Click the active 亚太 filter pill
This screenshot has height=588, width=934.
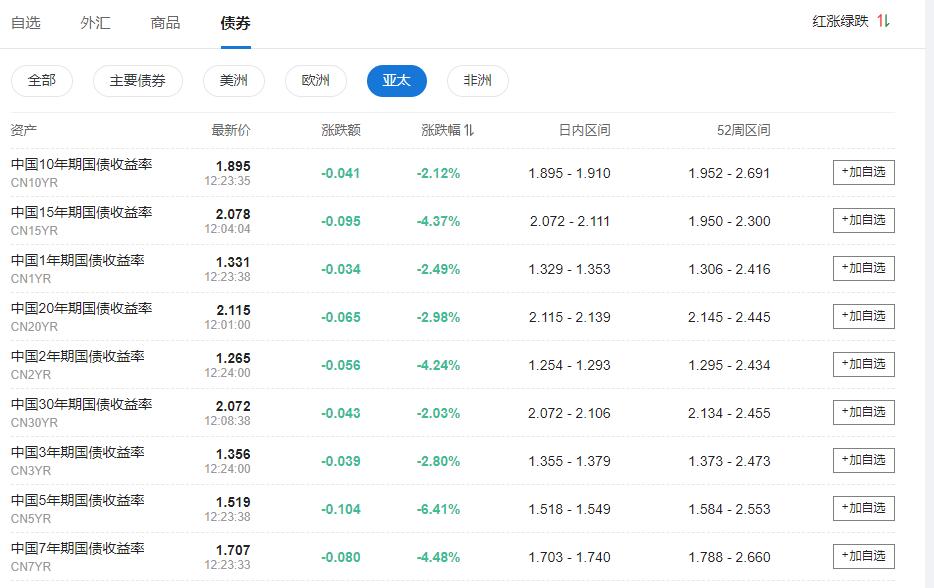coord(396,81)
